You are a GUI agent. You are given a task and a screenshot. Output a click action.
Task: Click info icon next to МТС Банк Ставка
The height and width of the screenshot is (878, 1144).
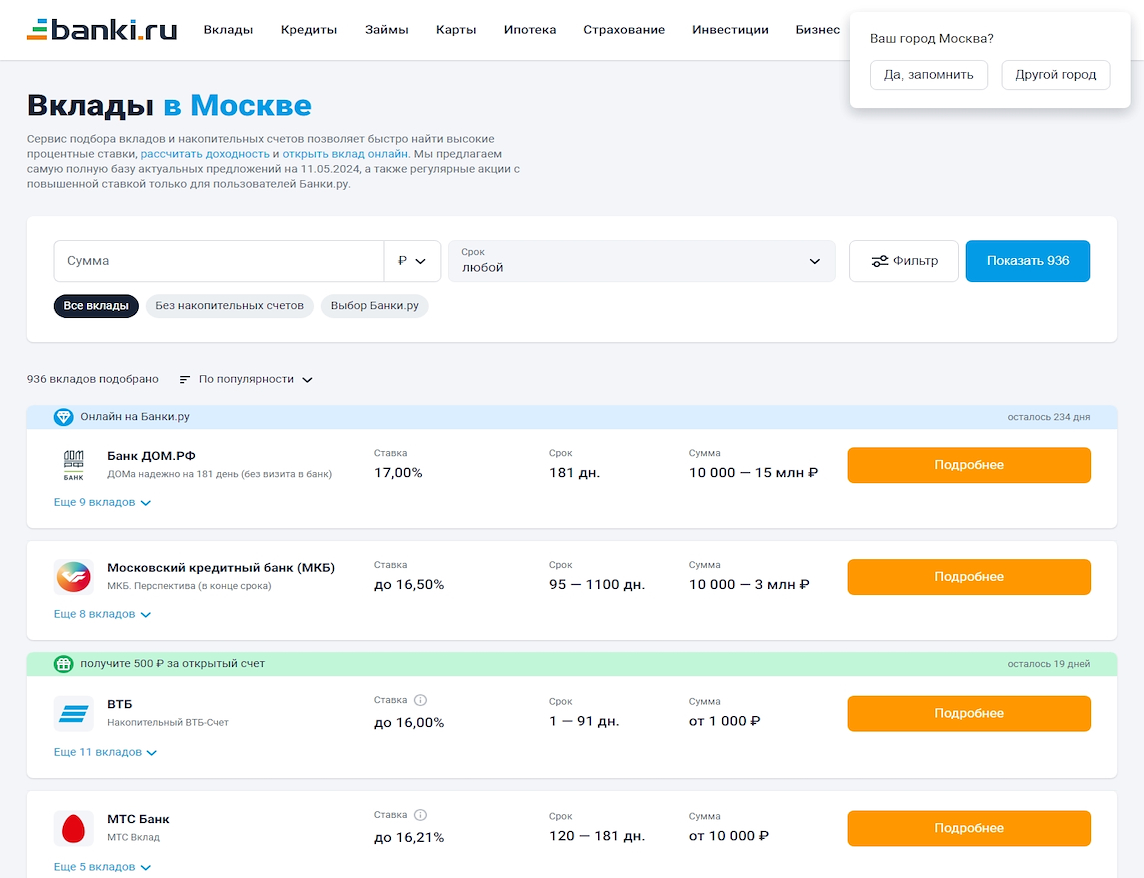[x=420, y=815]
